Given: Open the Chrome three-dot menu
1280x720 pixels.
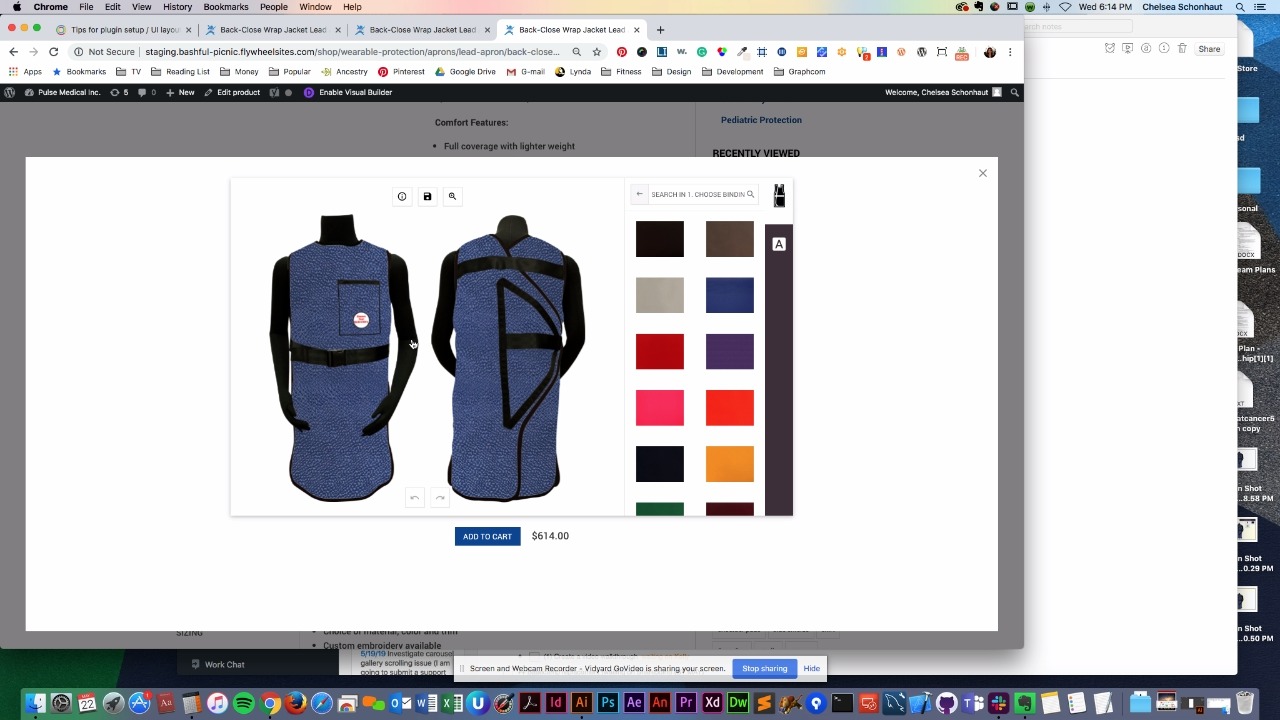Looking at the screenshot, I should 1010,52.
